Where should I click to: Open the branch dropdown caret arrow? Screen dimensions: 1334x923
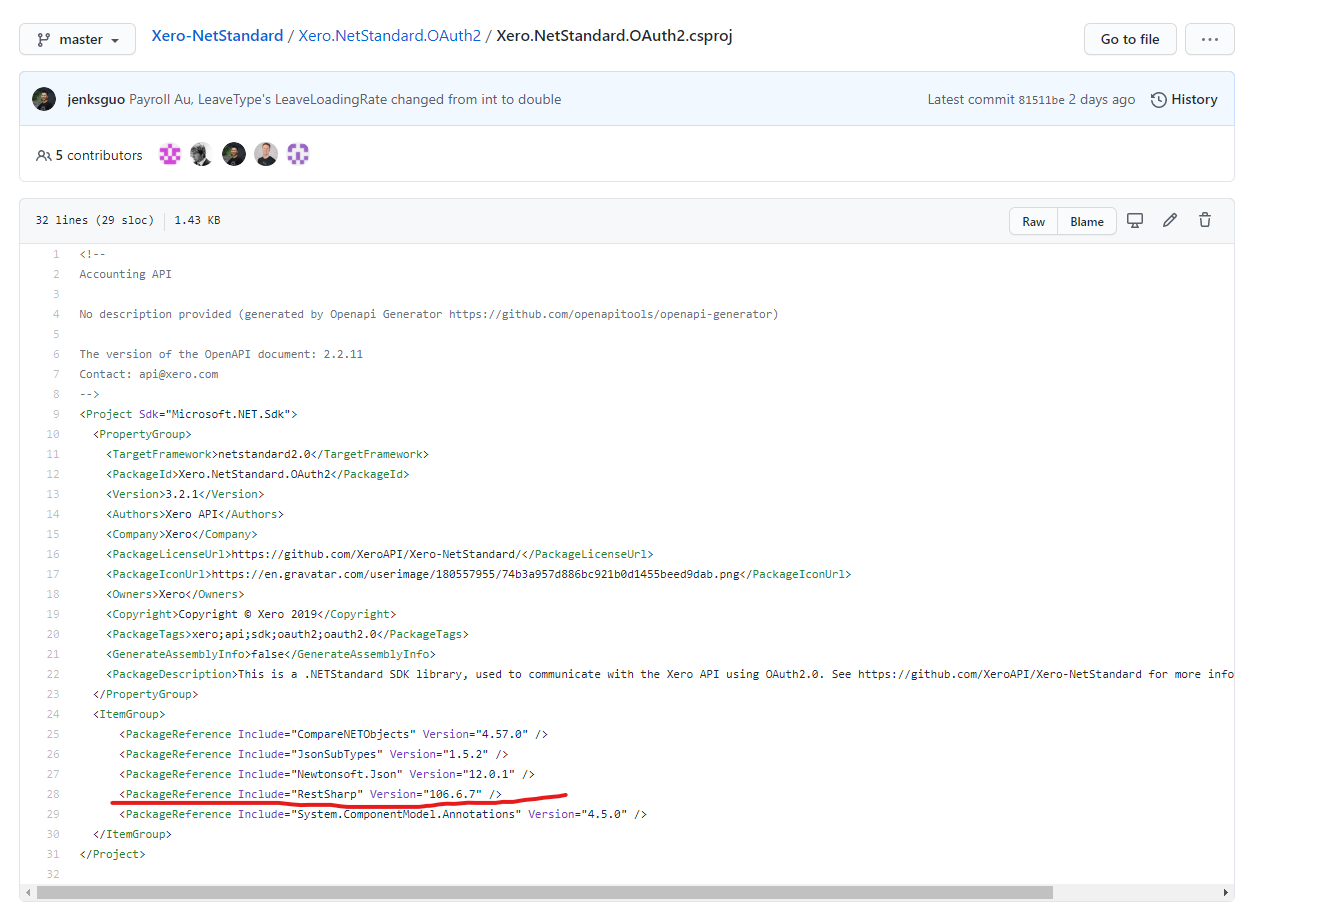(x=115, y=38)
